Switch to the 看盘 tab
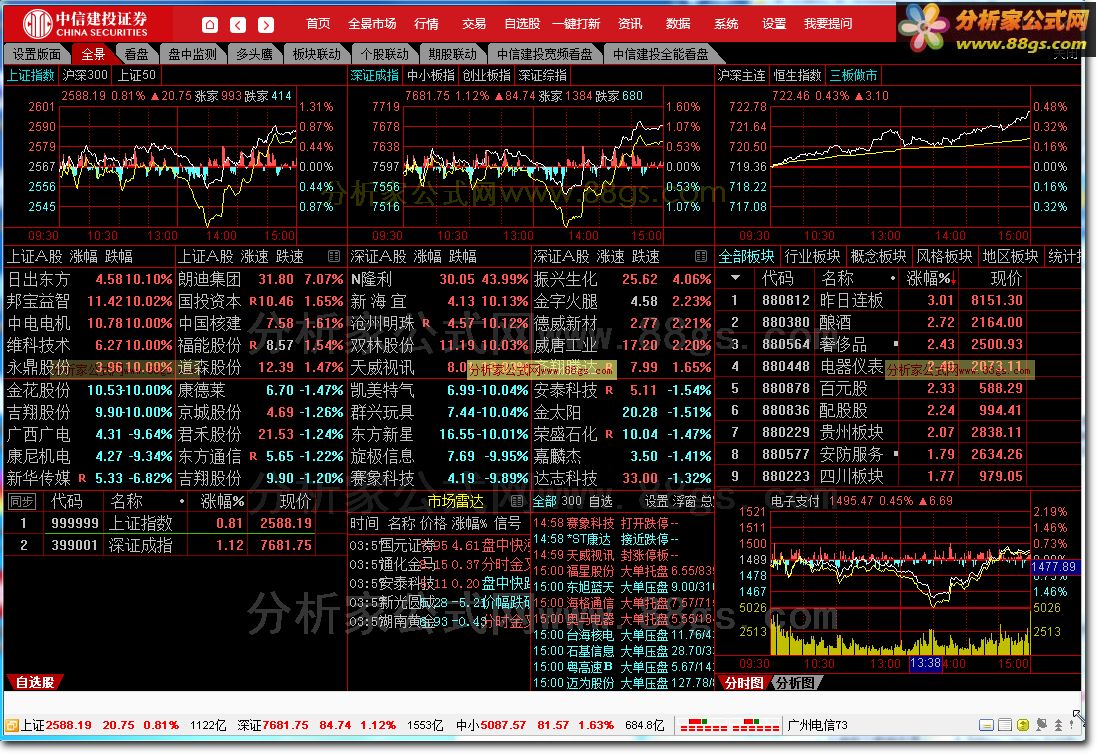Image resolution: width=1098 pixels, height=754 pixels. tap(136, 54)
